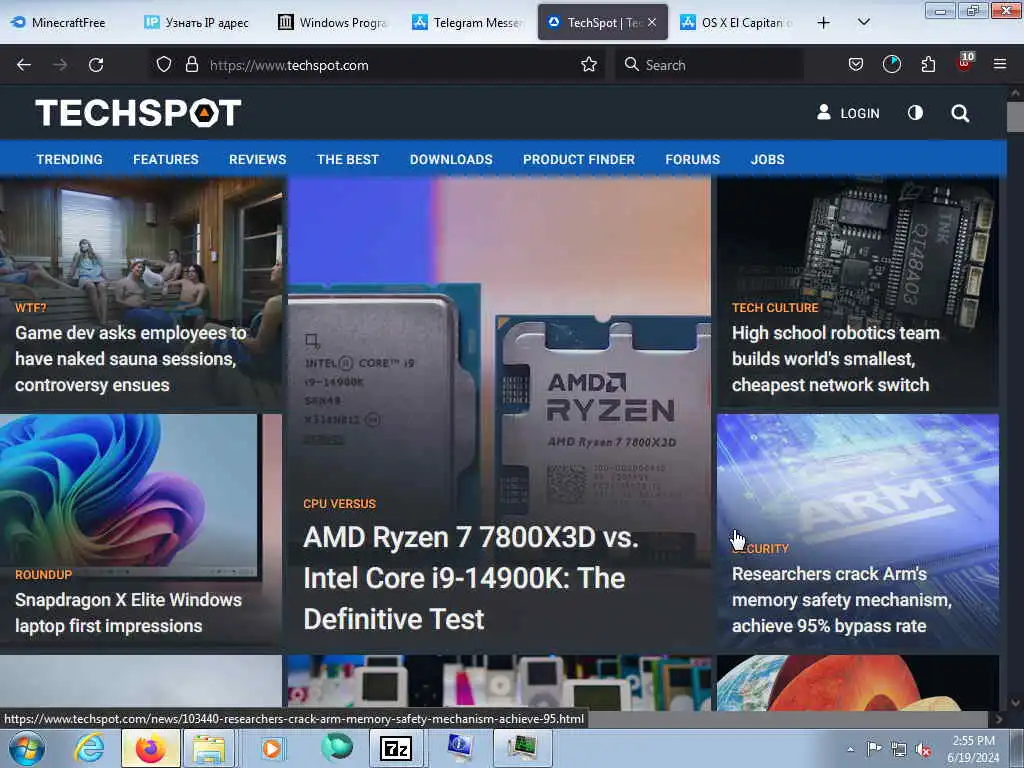Open the task manager taskbar icon

[x=522, y=748]
